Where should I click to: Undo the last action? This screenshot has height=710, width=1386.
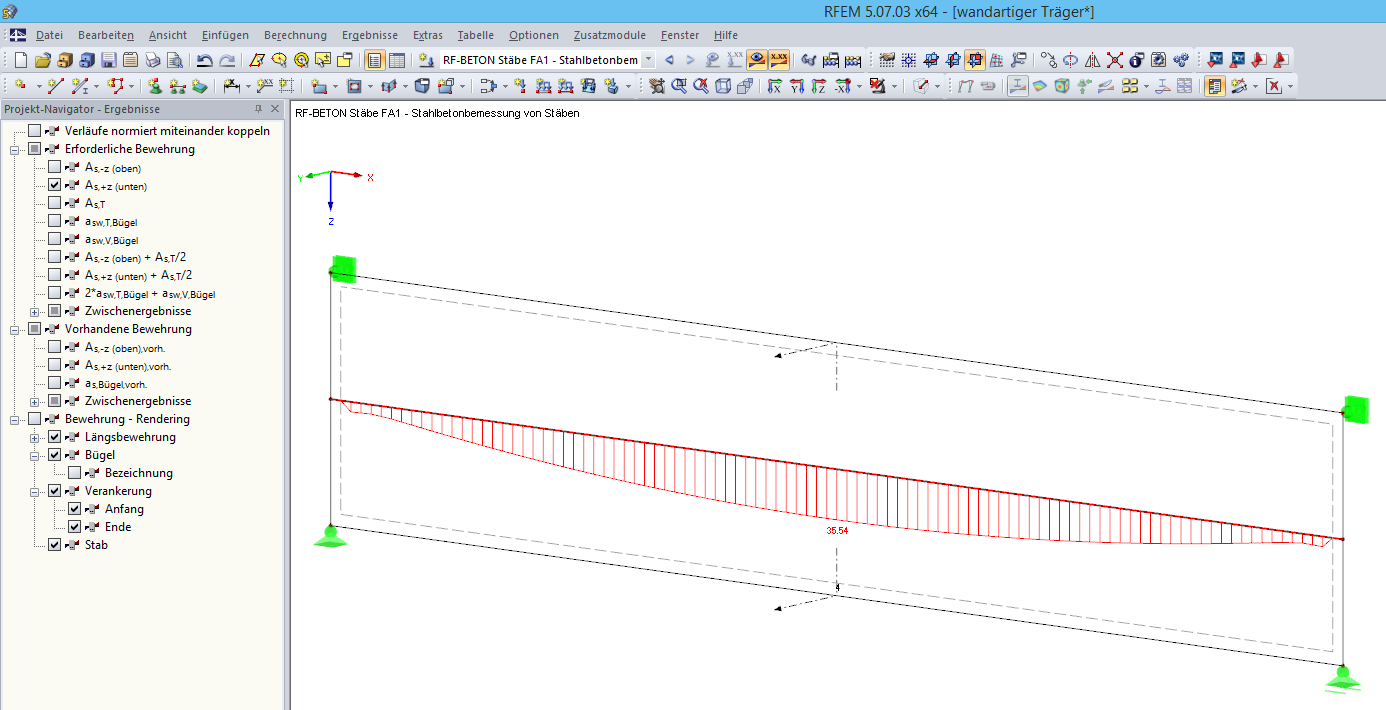tap(205, 60)
